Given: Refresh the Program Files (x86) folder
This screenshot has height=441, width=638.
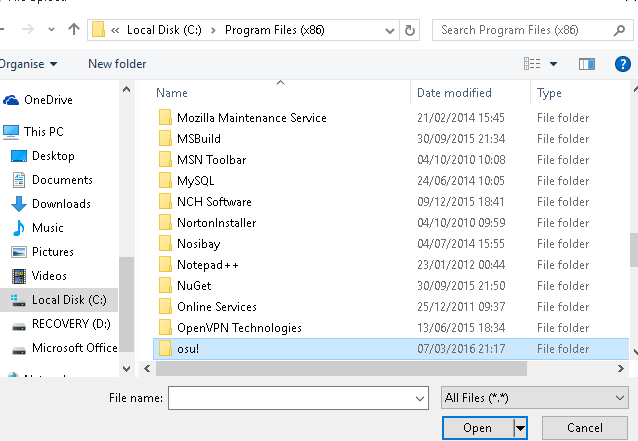Looking at the screenshot, I should [410, 30].
